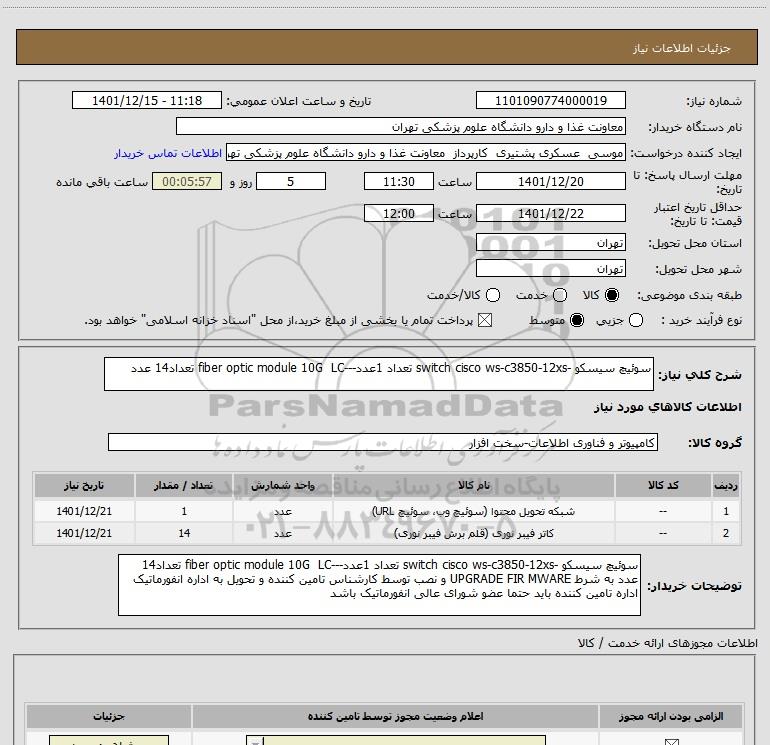The height and width of the screenshot is (745, 770).
Task: Click the تاریخ نیاز column header
Action: pos(84,485)
